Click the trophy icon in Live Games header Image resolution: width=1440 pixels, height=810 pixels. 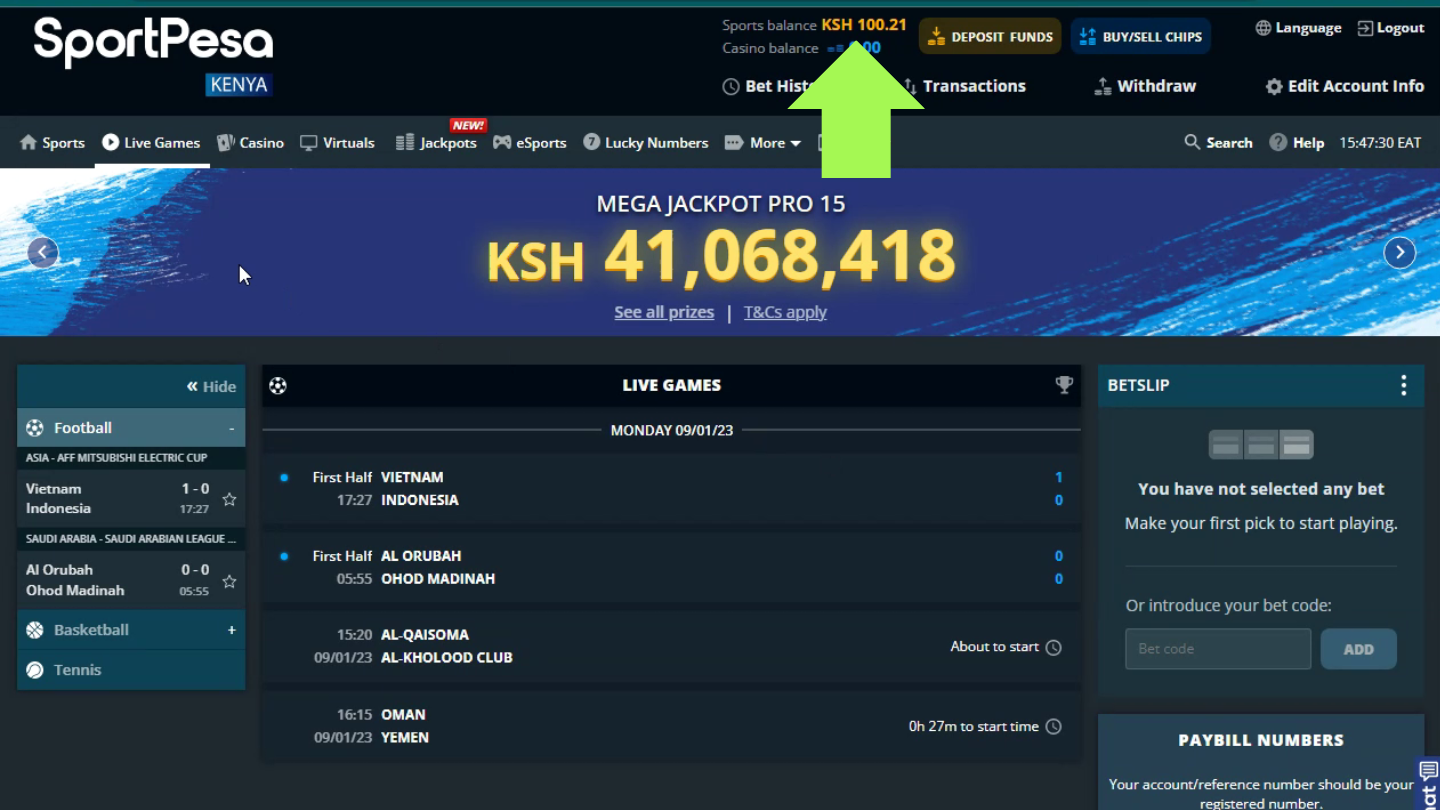pyautogui.click(x=1064, y=385)
